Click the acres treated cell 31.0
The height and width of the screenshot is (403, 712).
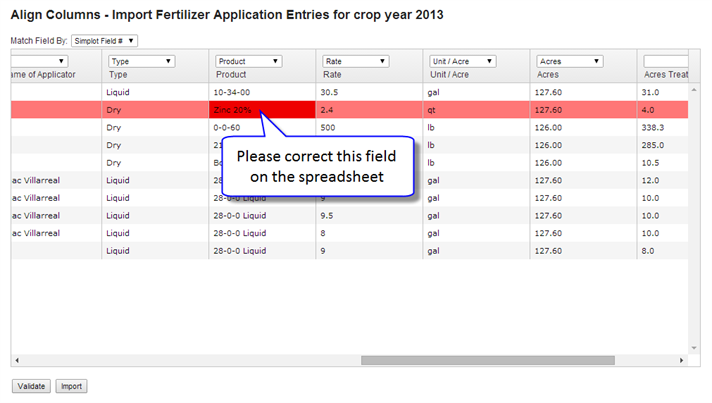pos(663,92)
